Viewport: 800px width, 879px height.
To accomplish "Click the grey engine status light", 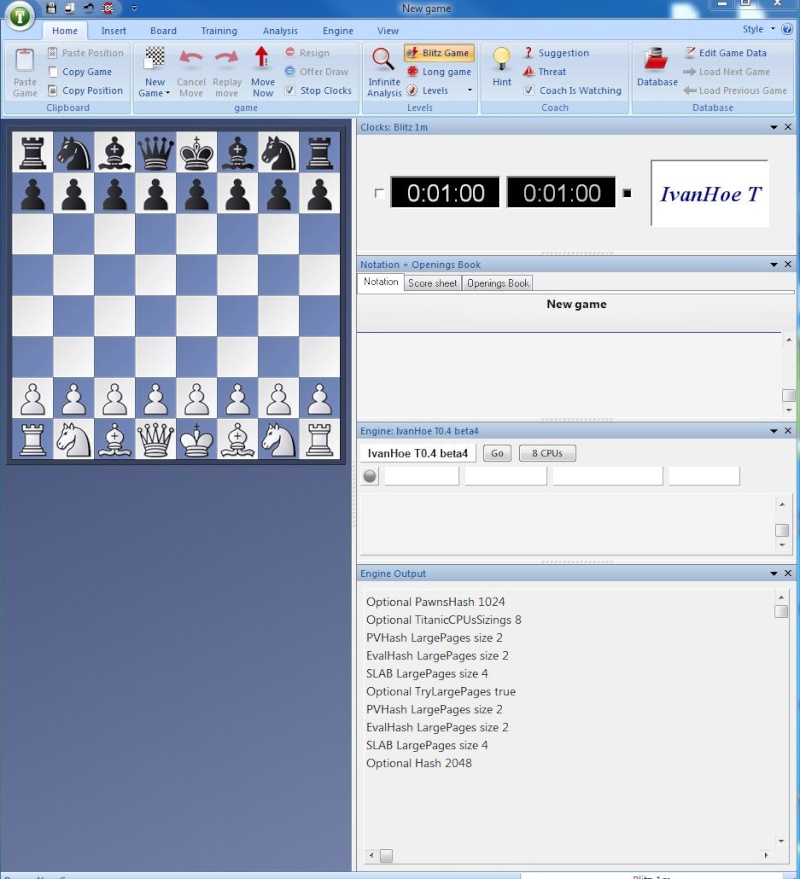I will [370, 476].
